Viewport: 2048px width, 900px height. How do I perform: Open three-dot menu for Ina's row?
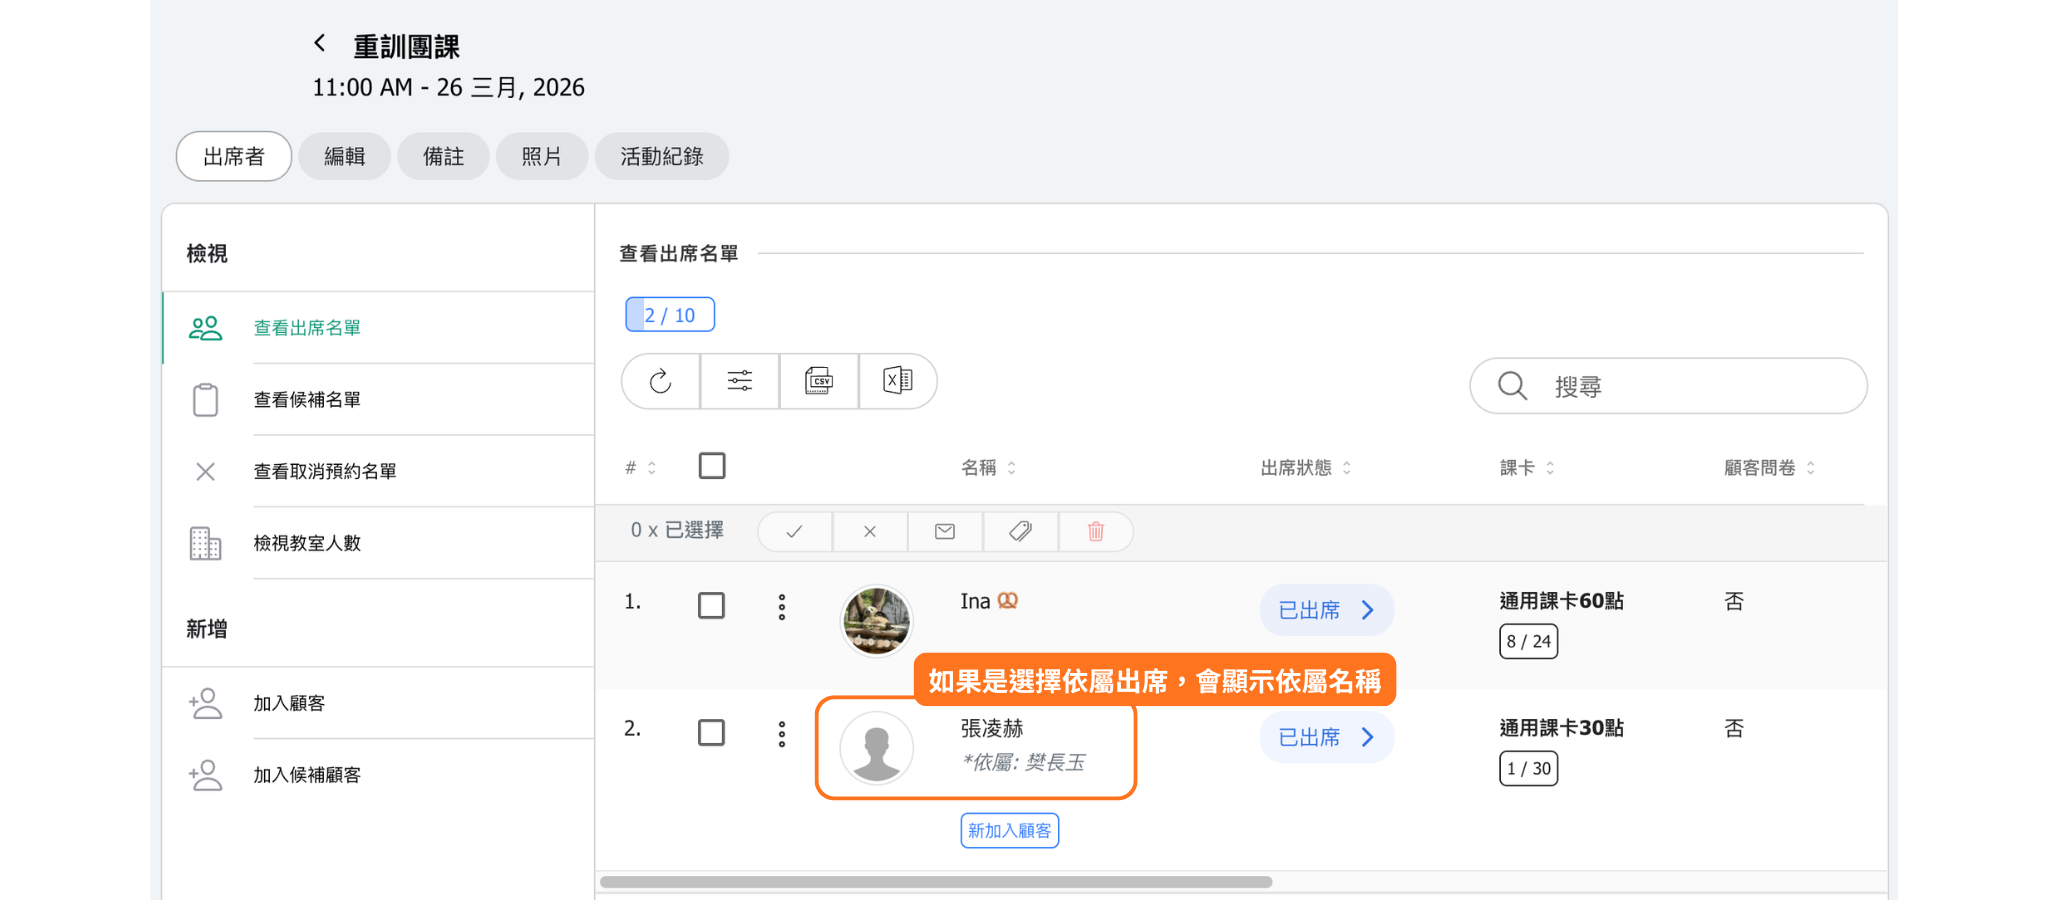(x=782, y=607)
